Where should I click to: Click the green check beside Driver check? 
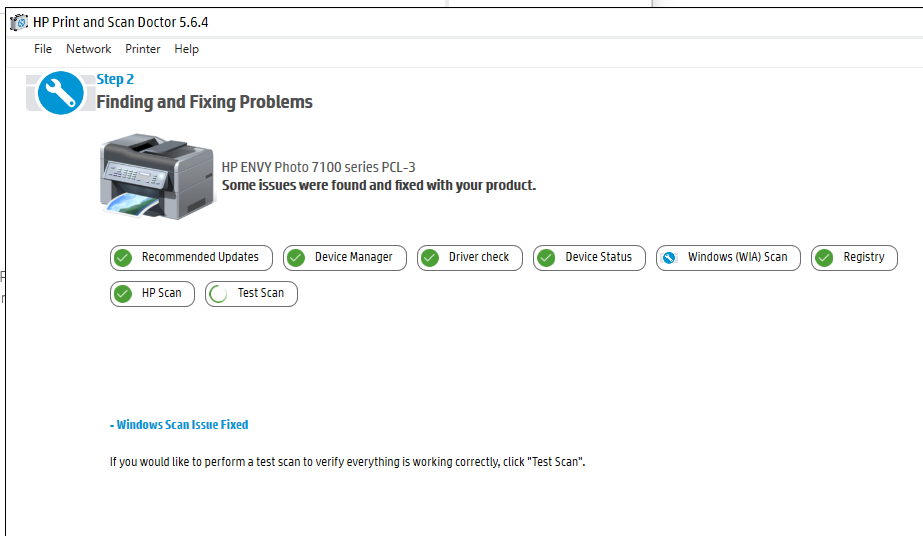tap(430, 258)
